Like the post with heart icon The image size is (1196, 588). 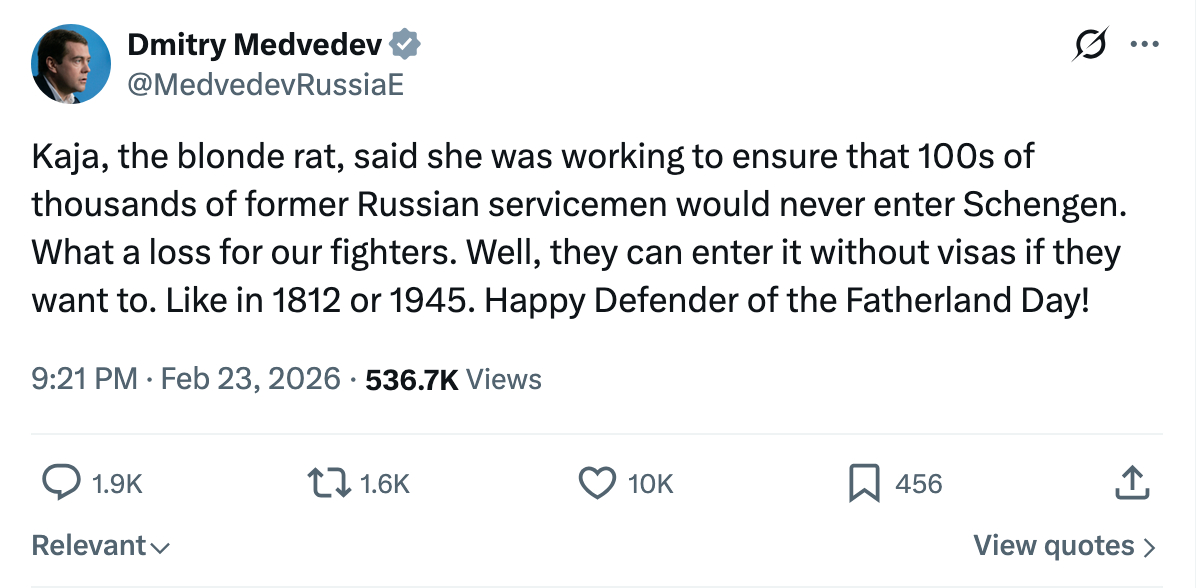click(598, 483)
